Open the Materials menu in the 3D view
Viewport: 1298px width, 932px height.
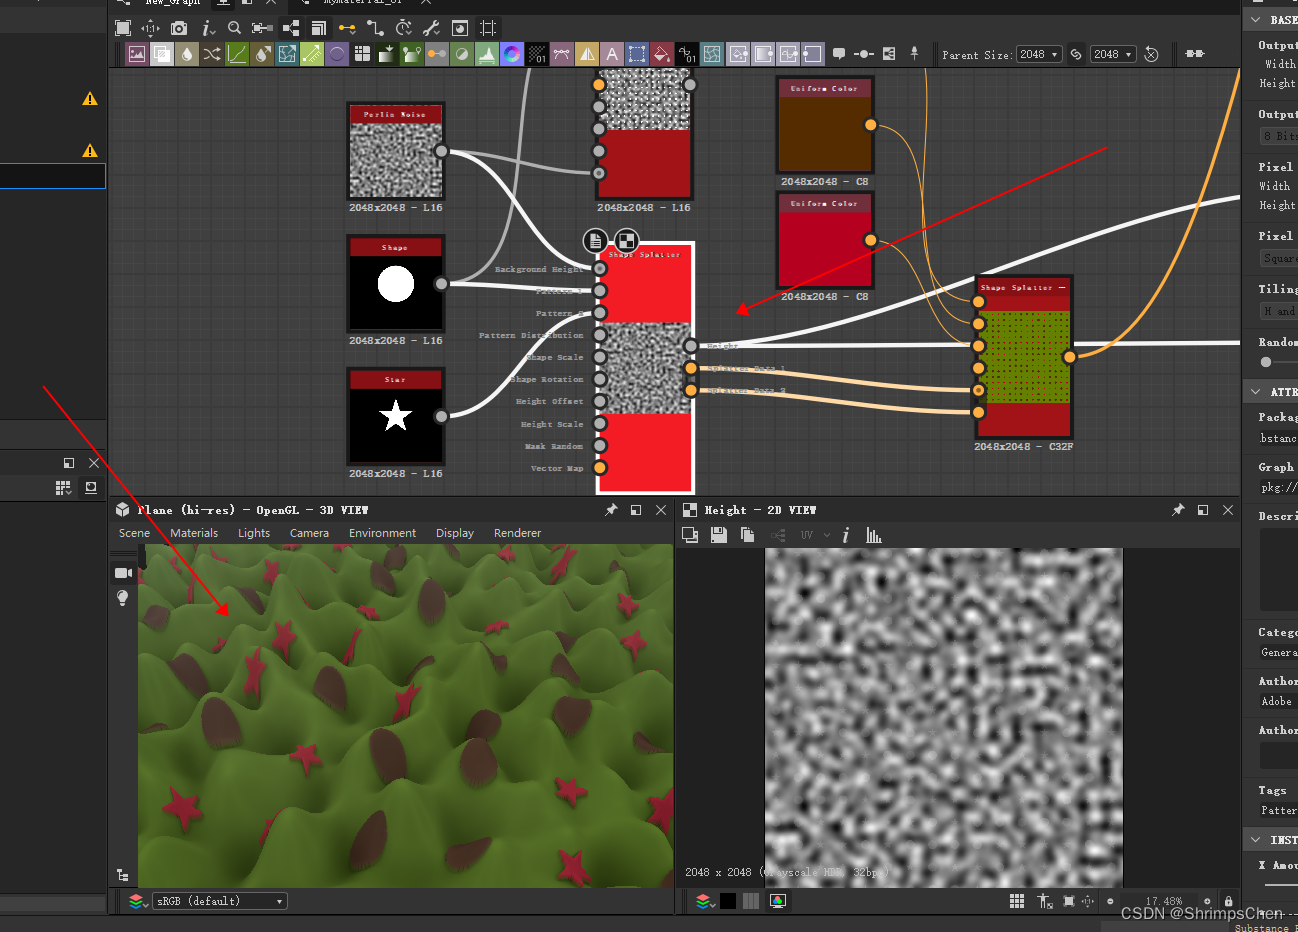[x=194, y=533]
